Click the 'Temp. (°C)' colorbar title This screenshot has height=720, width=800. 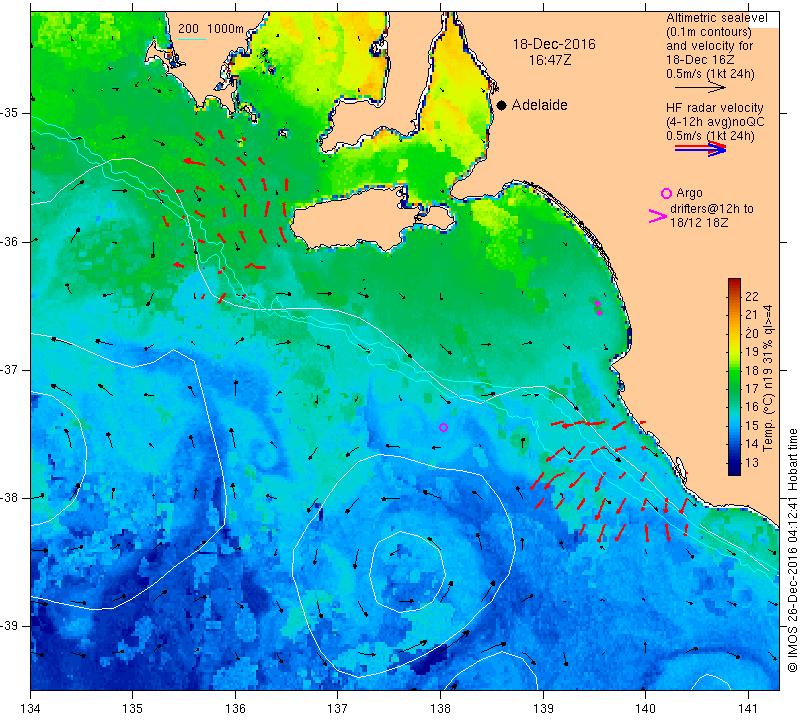tap(768, 421)
